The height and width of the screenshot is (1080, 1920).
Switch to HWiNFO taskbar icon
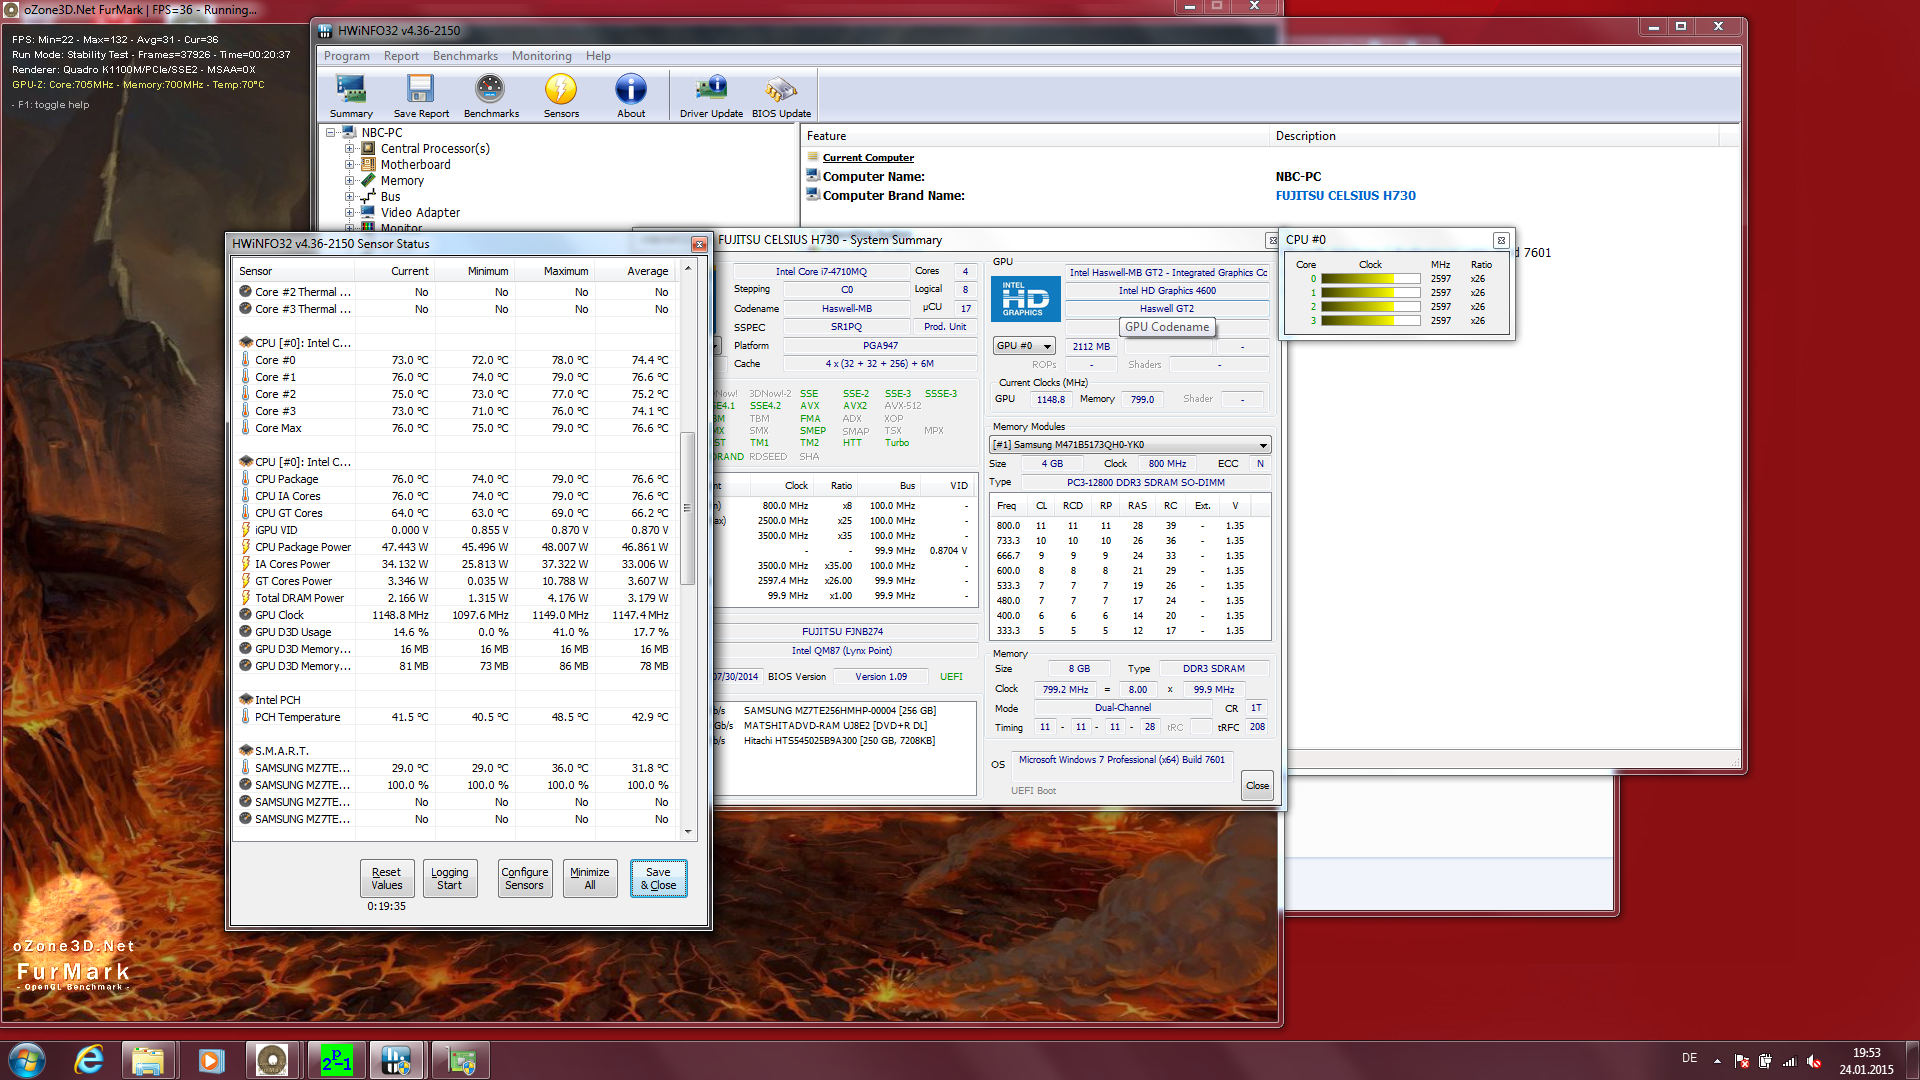(397, 1060)
